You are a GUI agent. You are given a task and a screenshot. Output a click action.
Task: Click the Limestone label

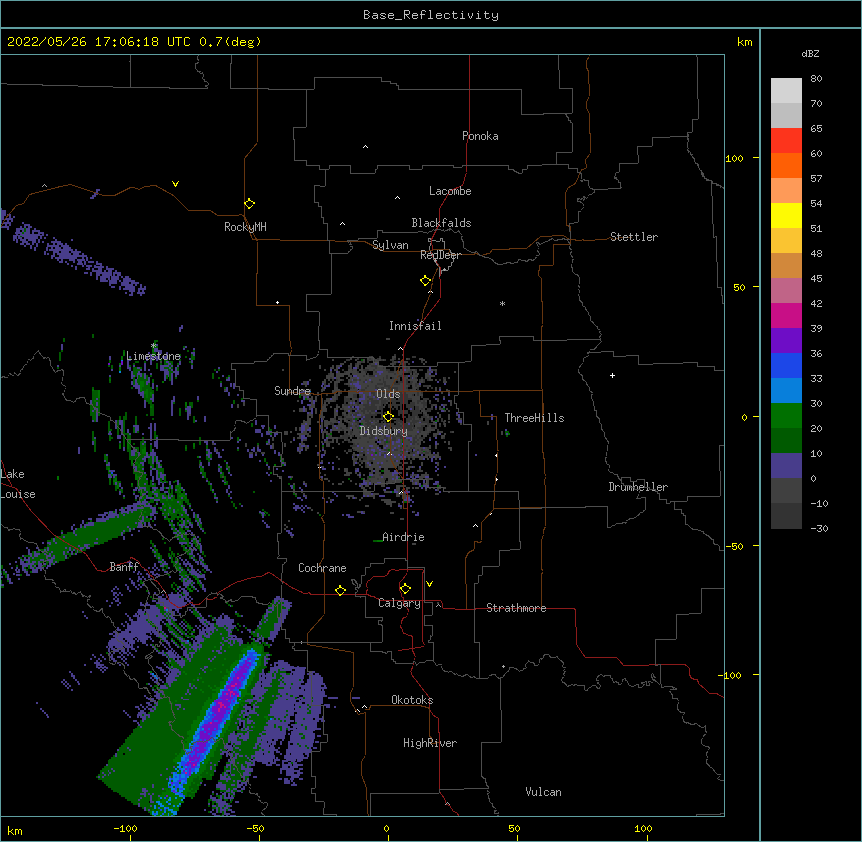coord(153,356)
